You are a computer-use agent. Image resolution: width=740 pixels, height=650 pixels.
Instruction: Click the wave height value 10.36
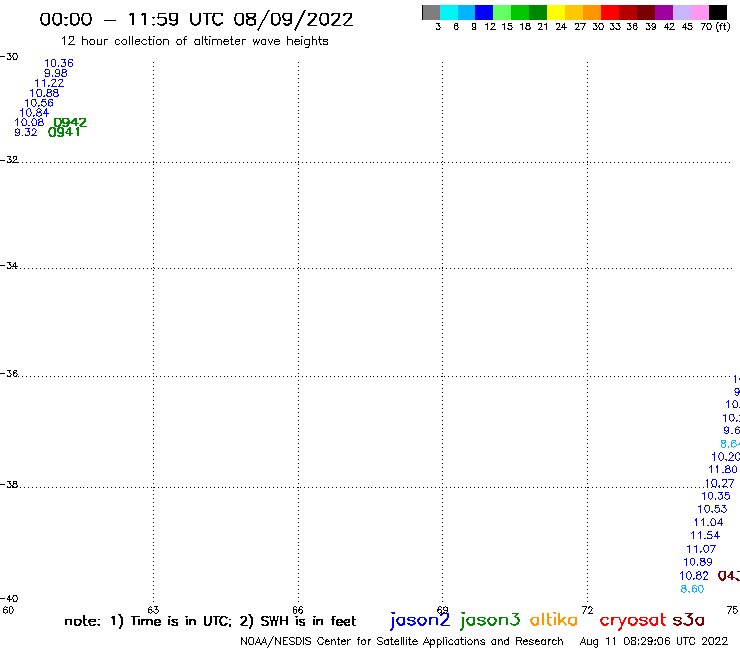click(x=59, y=63)
